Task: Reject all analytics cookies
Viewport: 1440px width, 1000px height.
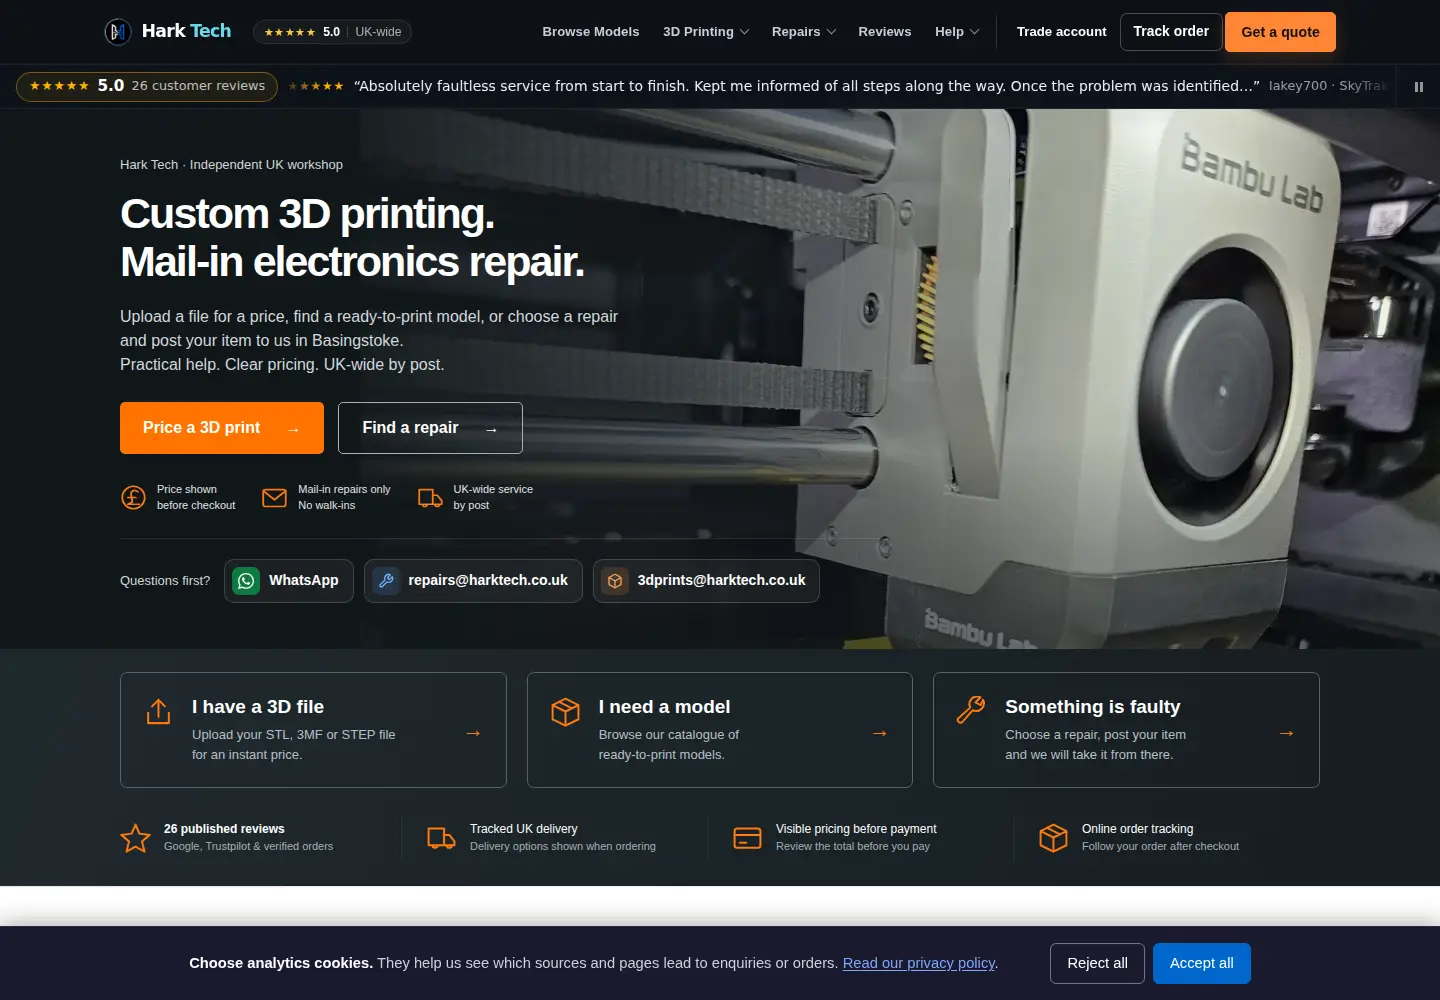Action: click(1097, 963)
